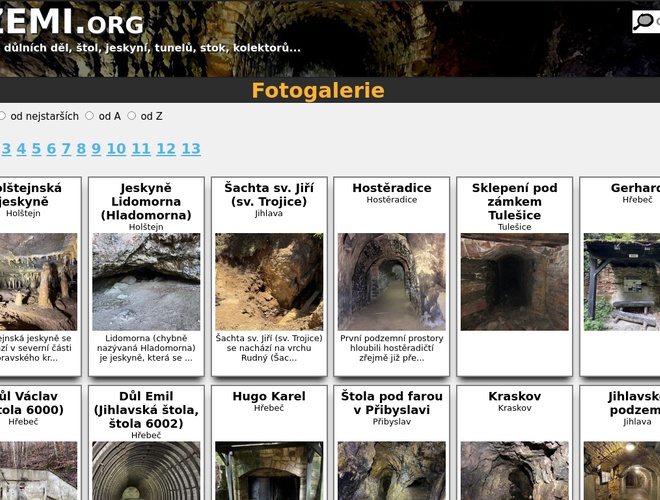Open the Šachta sv. Jiří thumbnail image

click(x=269, y=282)
